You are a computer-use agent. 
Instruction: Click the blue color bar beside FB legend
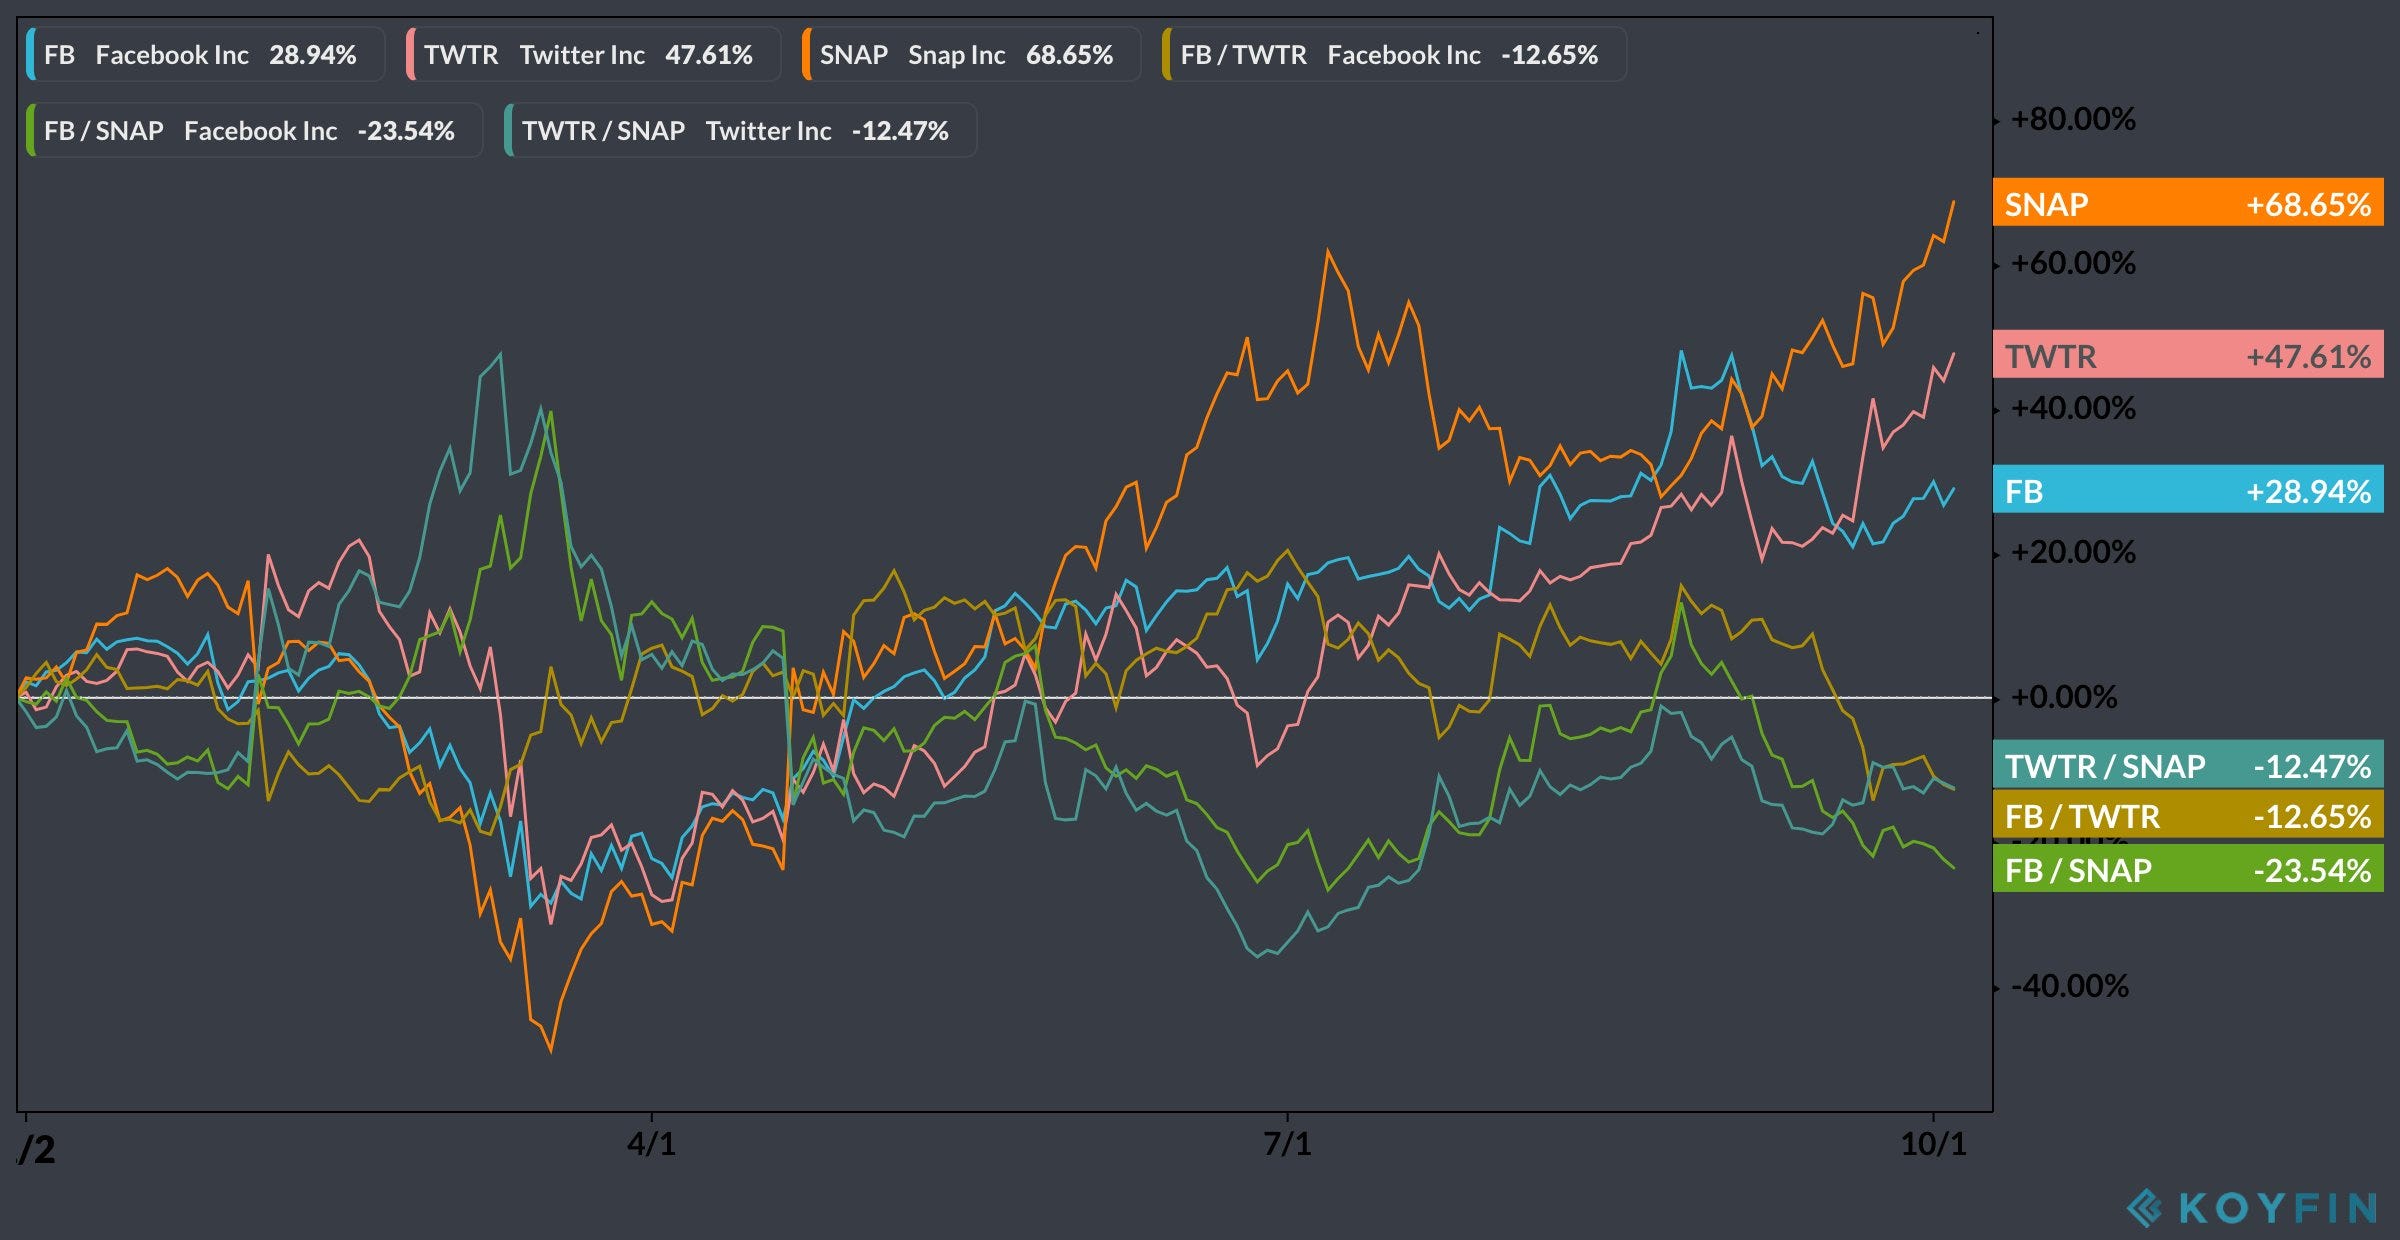[x=31, y=55]
